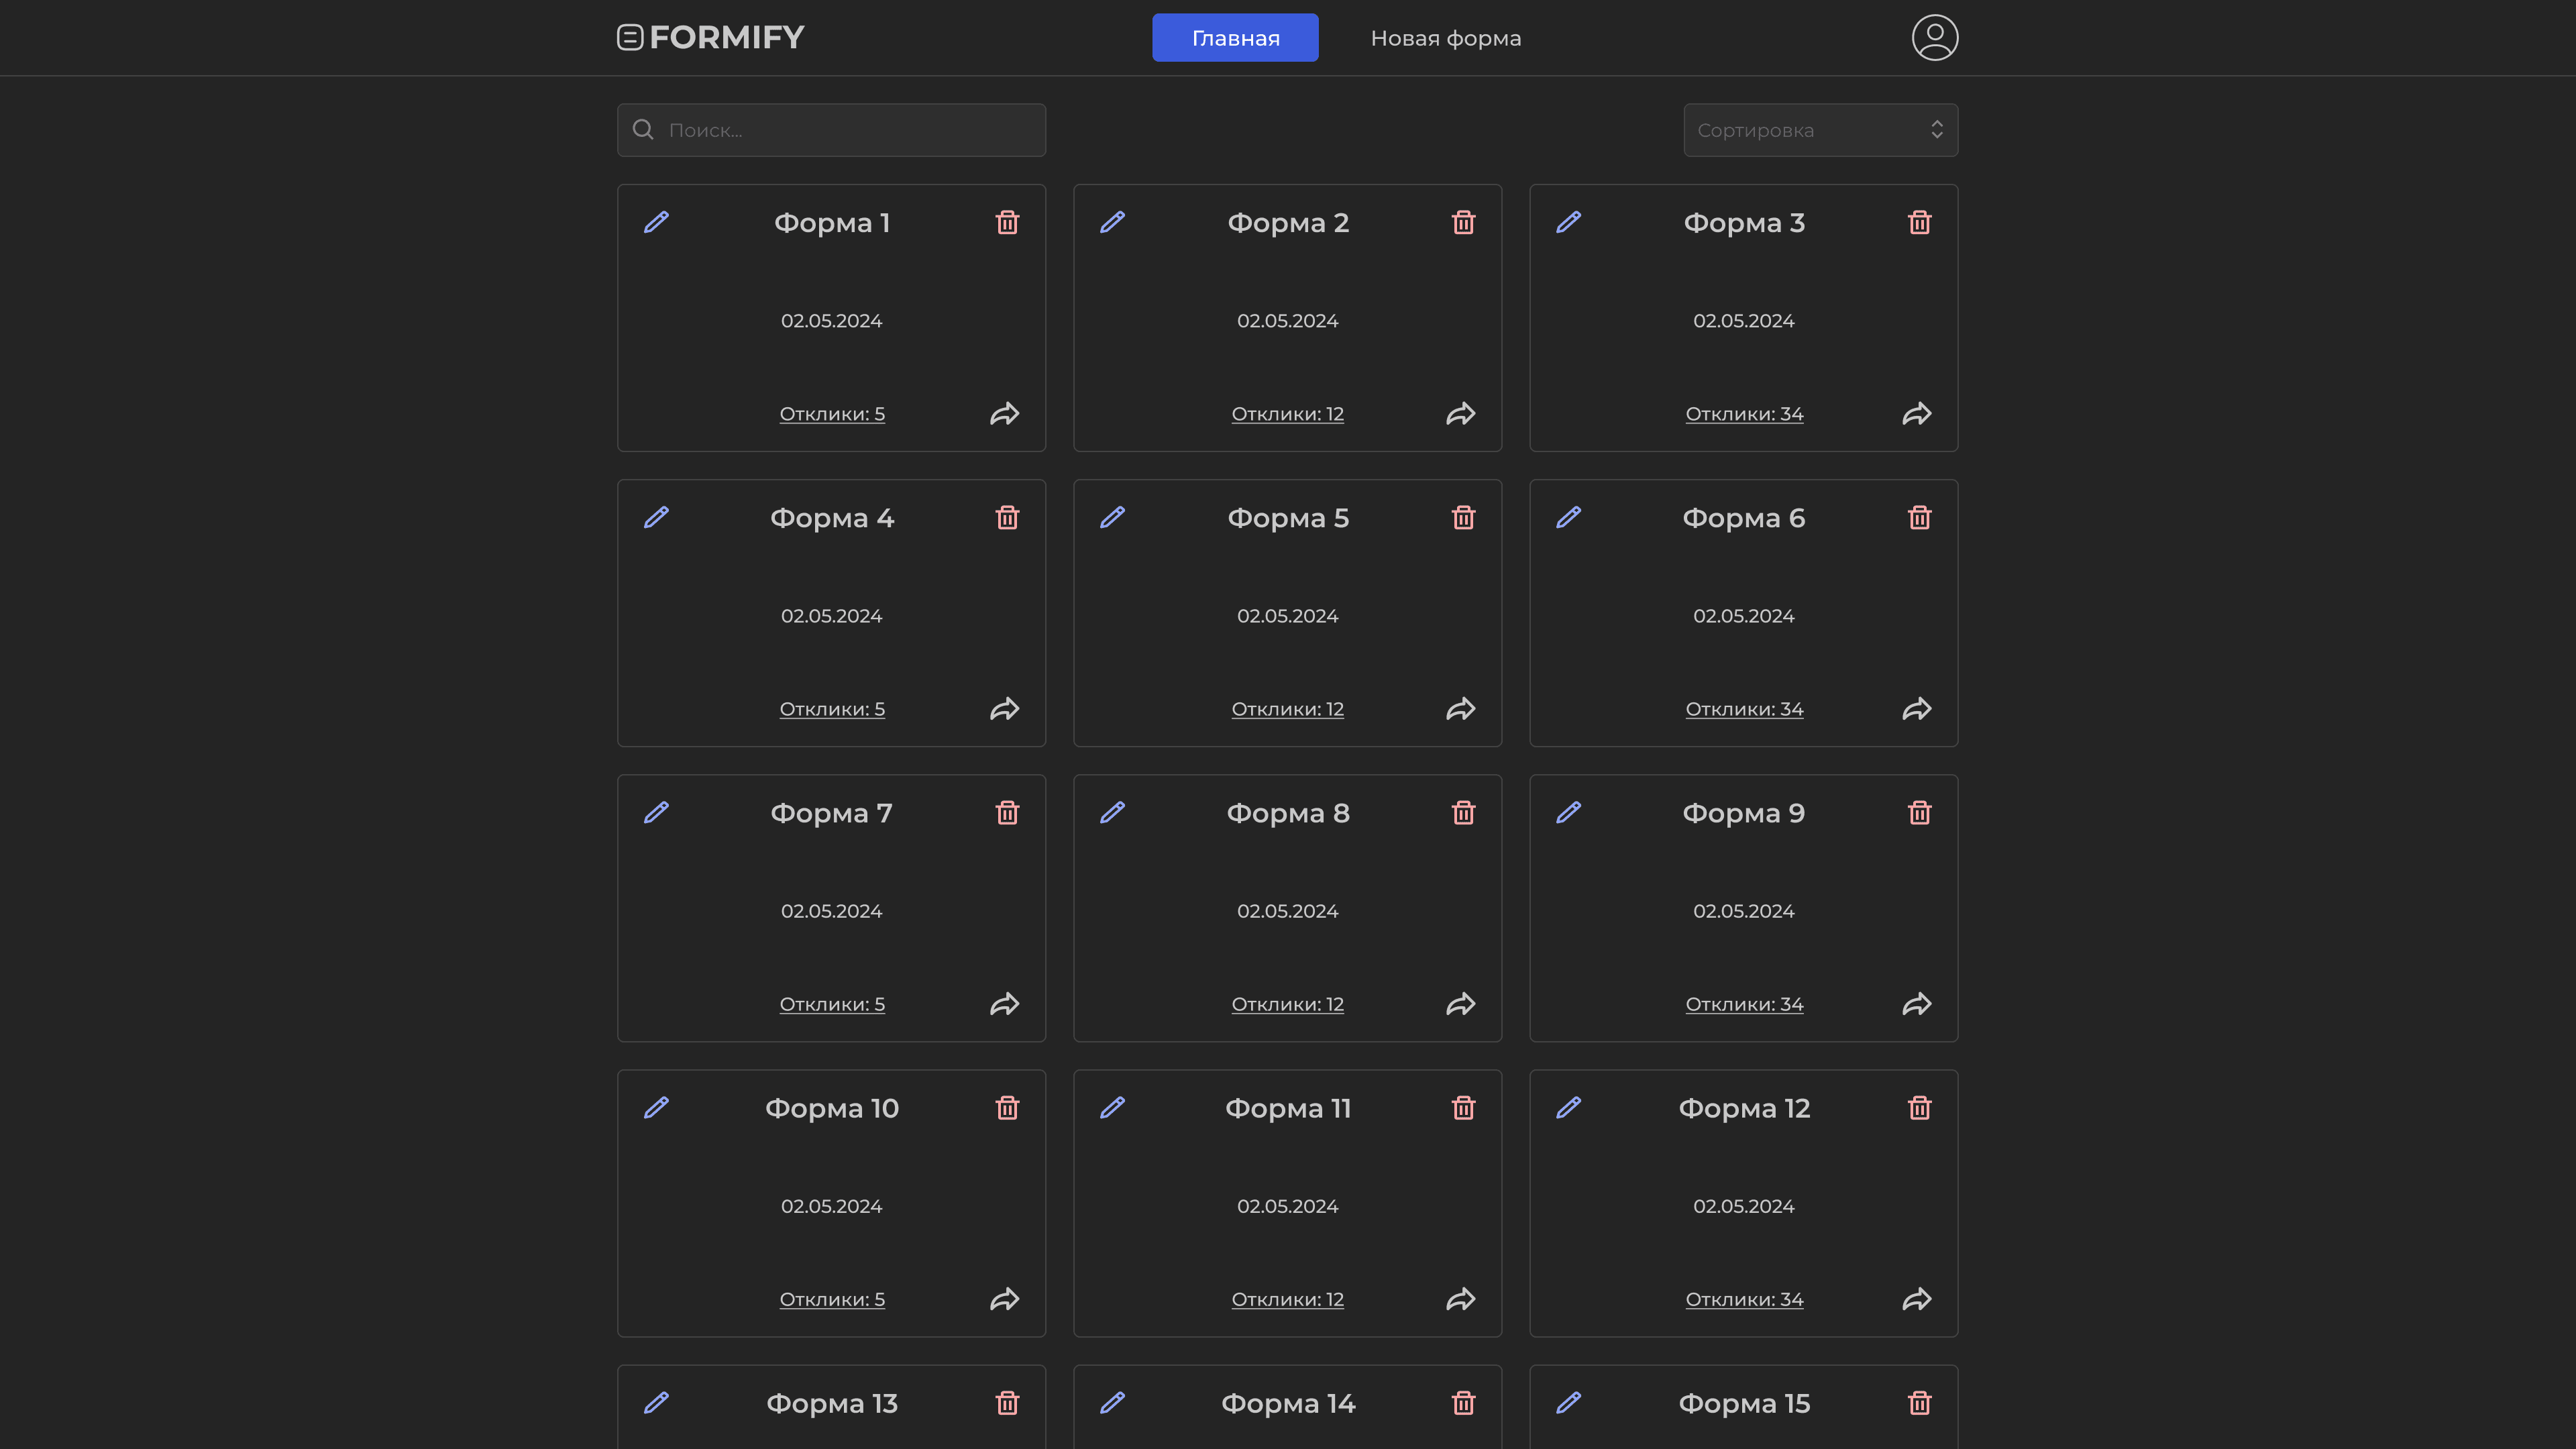Delete Форма 9 with the trash icon
The image size is (2576, 1449).
pyautogui.click(x=1919, y=812)
